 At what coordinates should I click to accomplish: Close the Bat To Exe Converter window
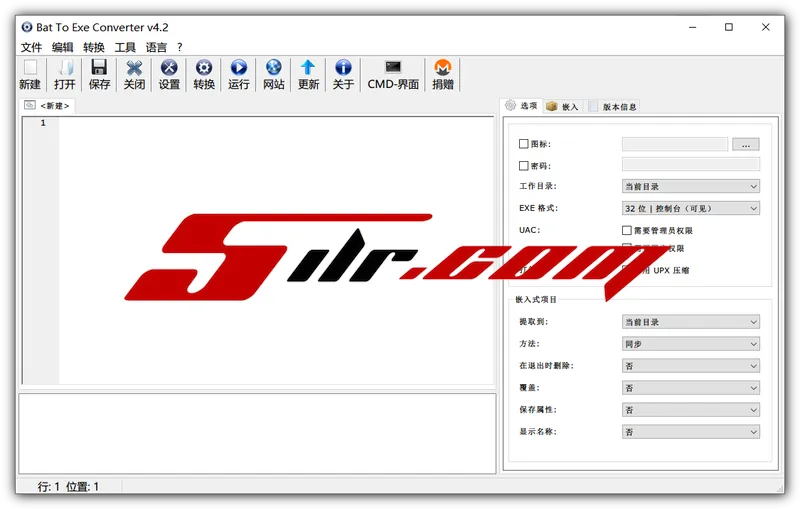[765, 27]
